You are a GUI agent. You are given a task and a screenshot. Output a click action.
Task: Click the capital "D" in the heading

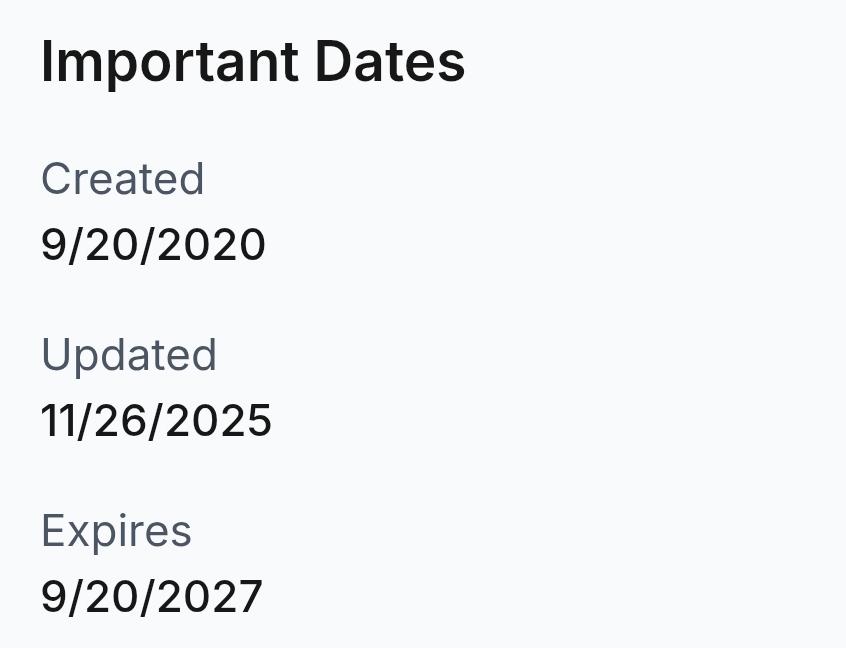[x=331, y=63]
